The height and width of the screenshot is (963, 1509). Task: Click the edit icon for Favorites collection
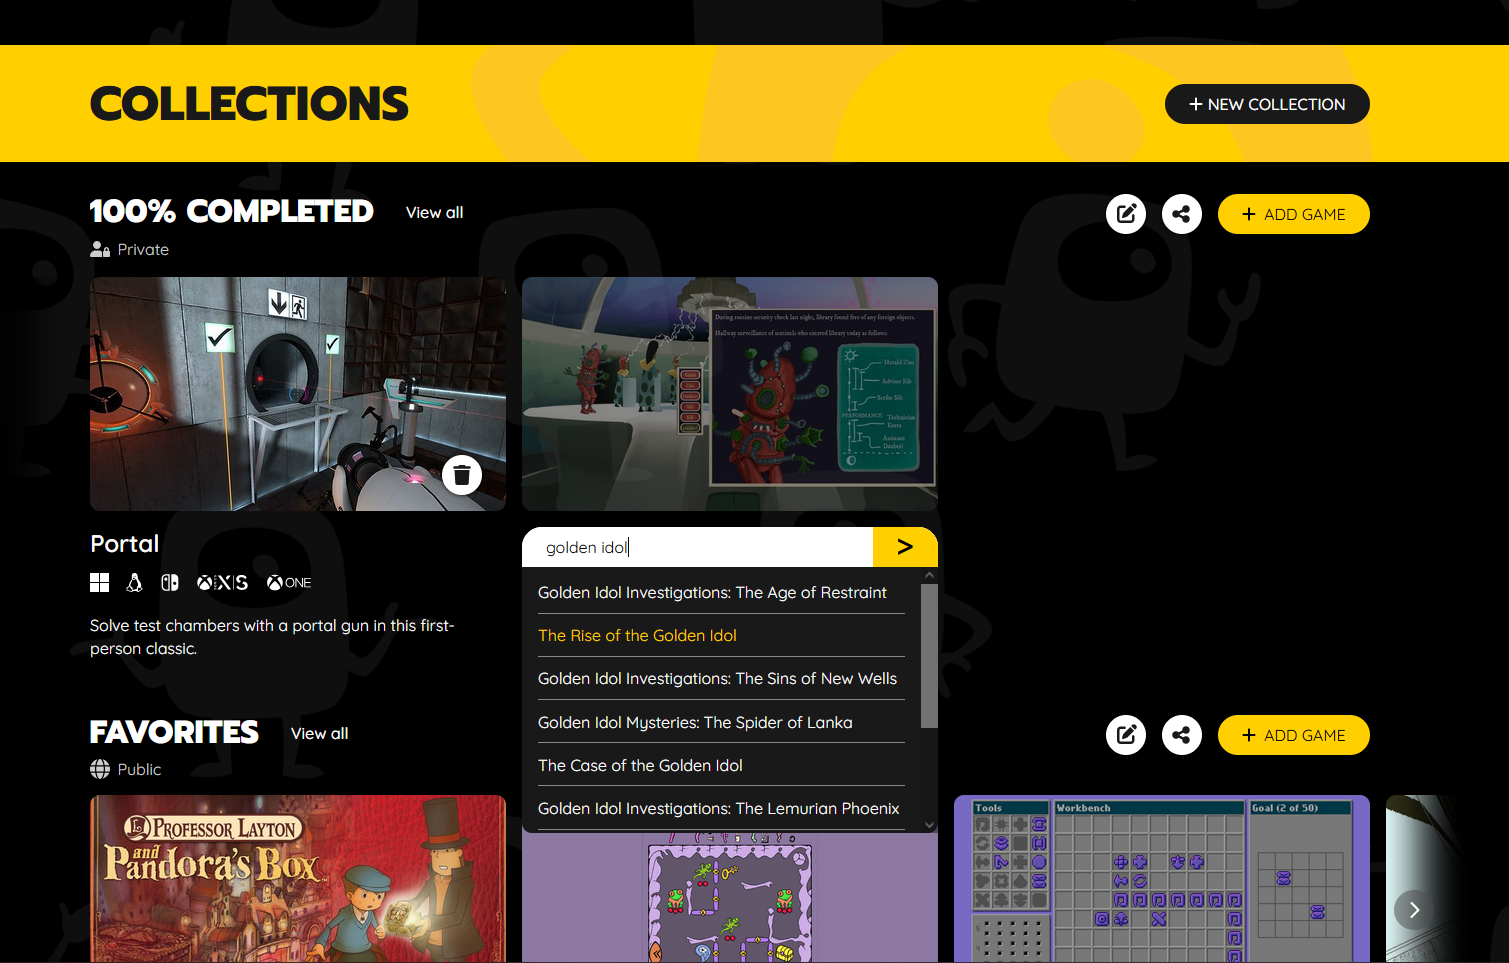tap(1125, 735)
